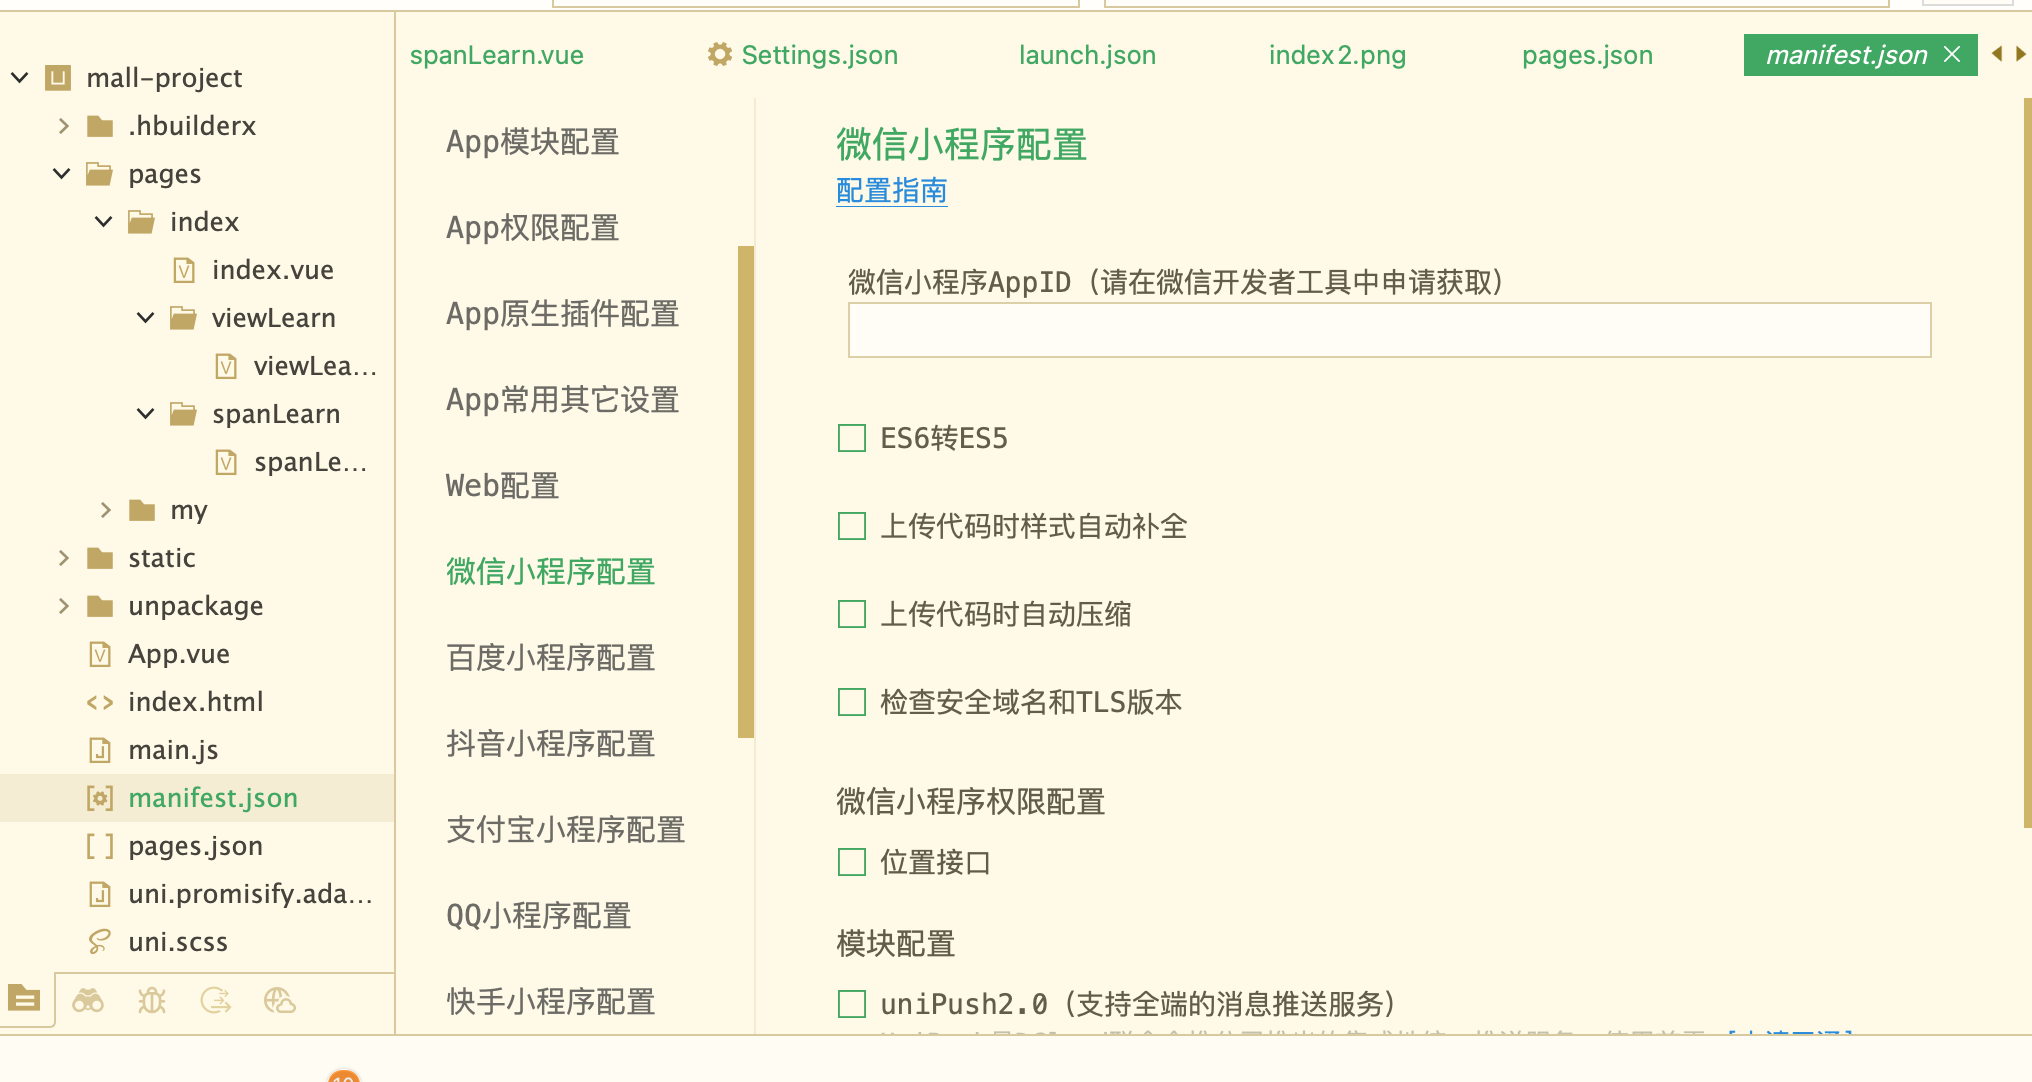This screenshot has width=2032, height=1082.
Task: Click the tab scroll-right arrow icon
Action: (2020, 54)
